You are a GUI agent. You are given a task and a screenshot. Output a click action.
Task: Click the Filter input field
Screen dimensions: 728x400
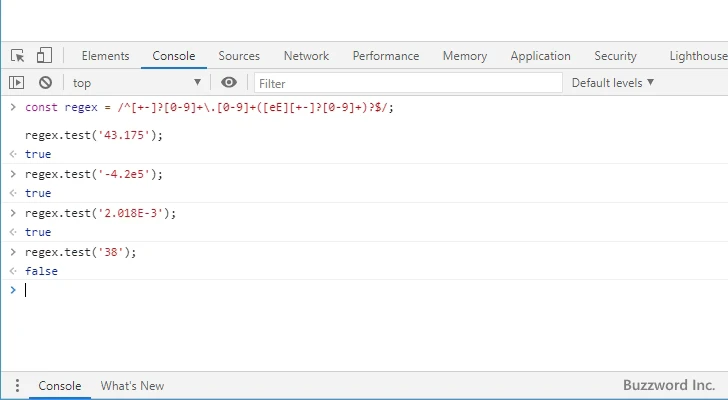click(x=405, y=83)
